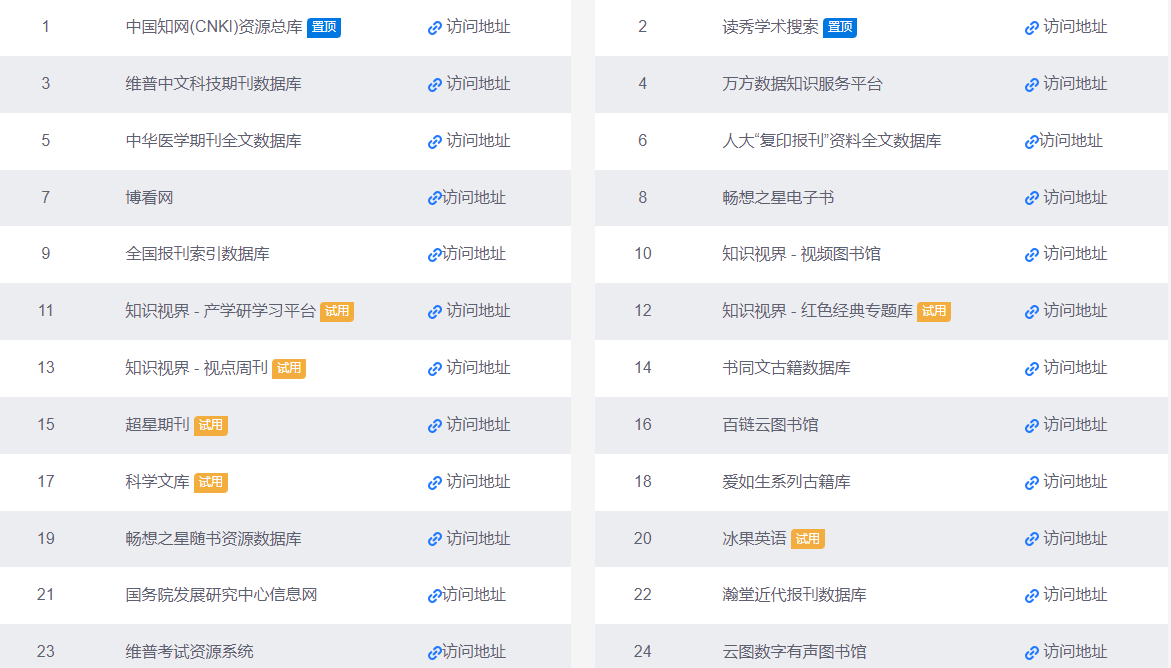Select the database name 爱如生系列古籍库
This screenshot has height=668, width=1171.
(786, 481)
